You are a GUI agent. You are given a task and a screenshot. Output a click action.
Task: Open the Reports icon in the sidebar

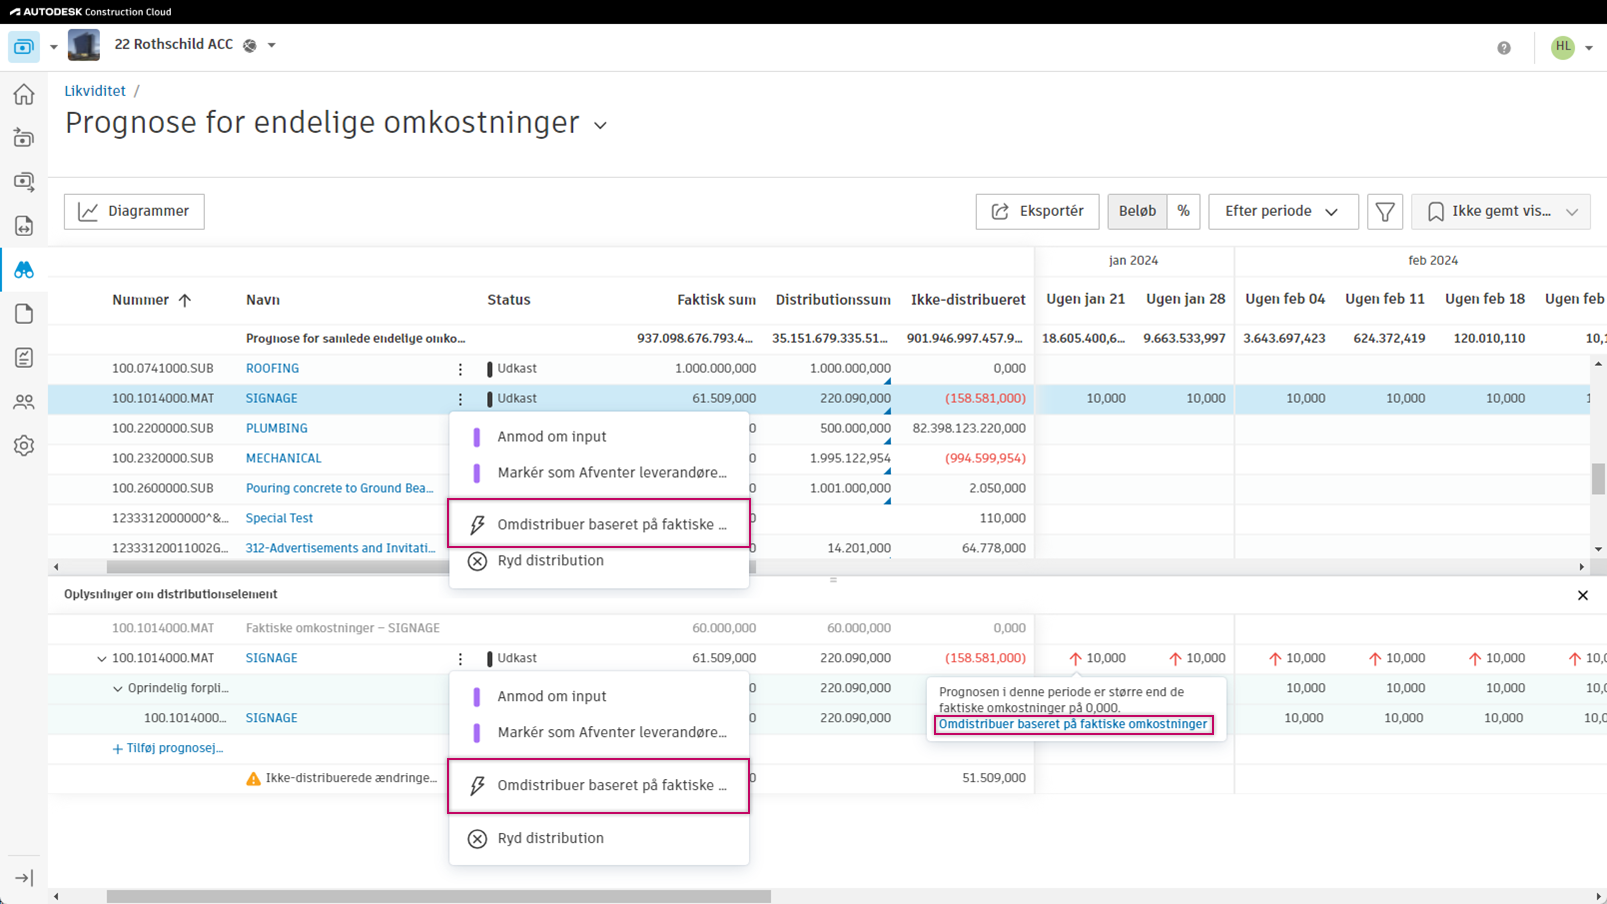[23, 357]
